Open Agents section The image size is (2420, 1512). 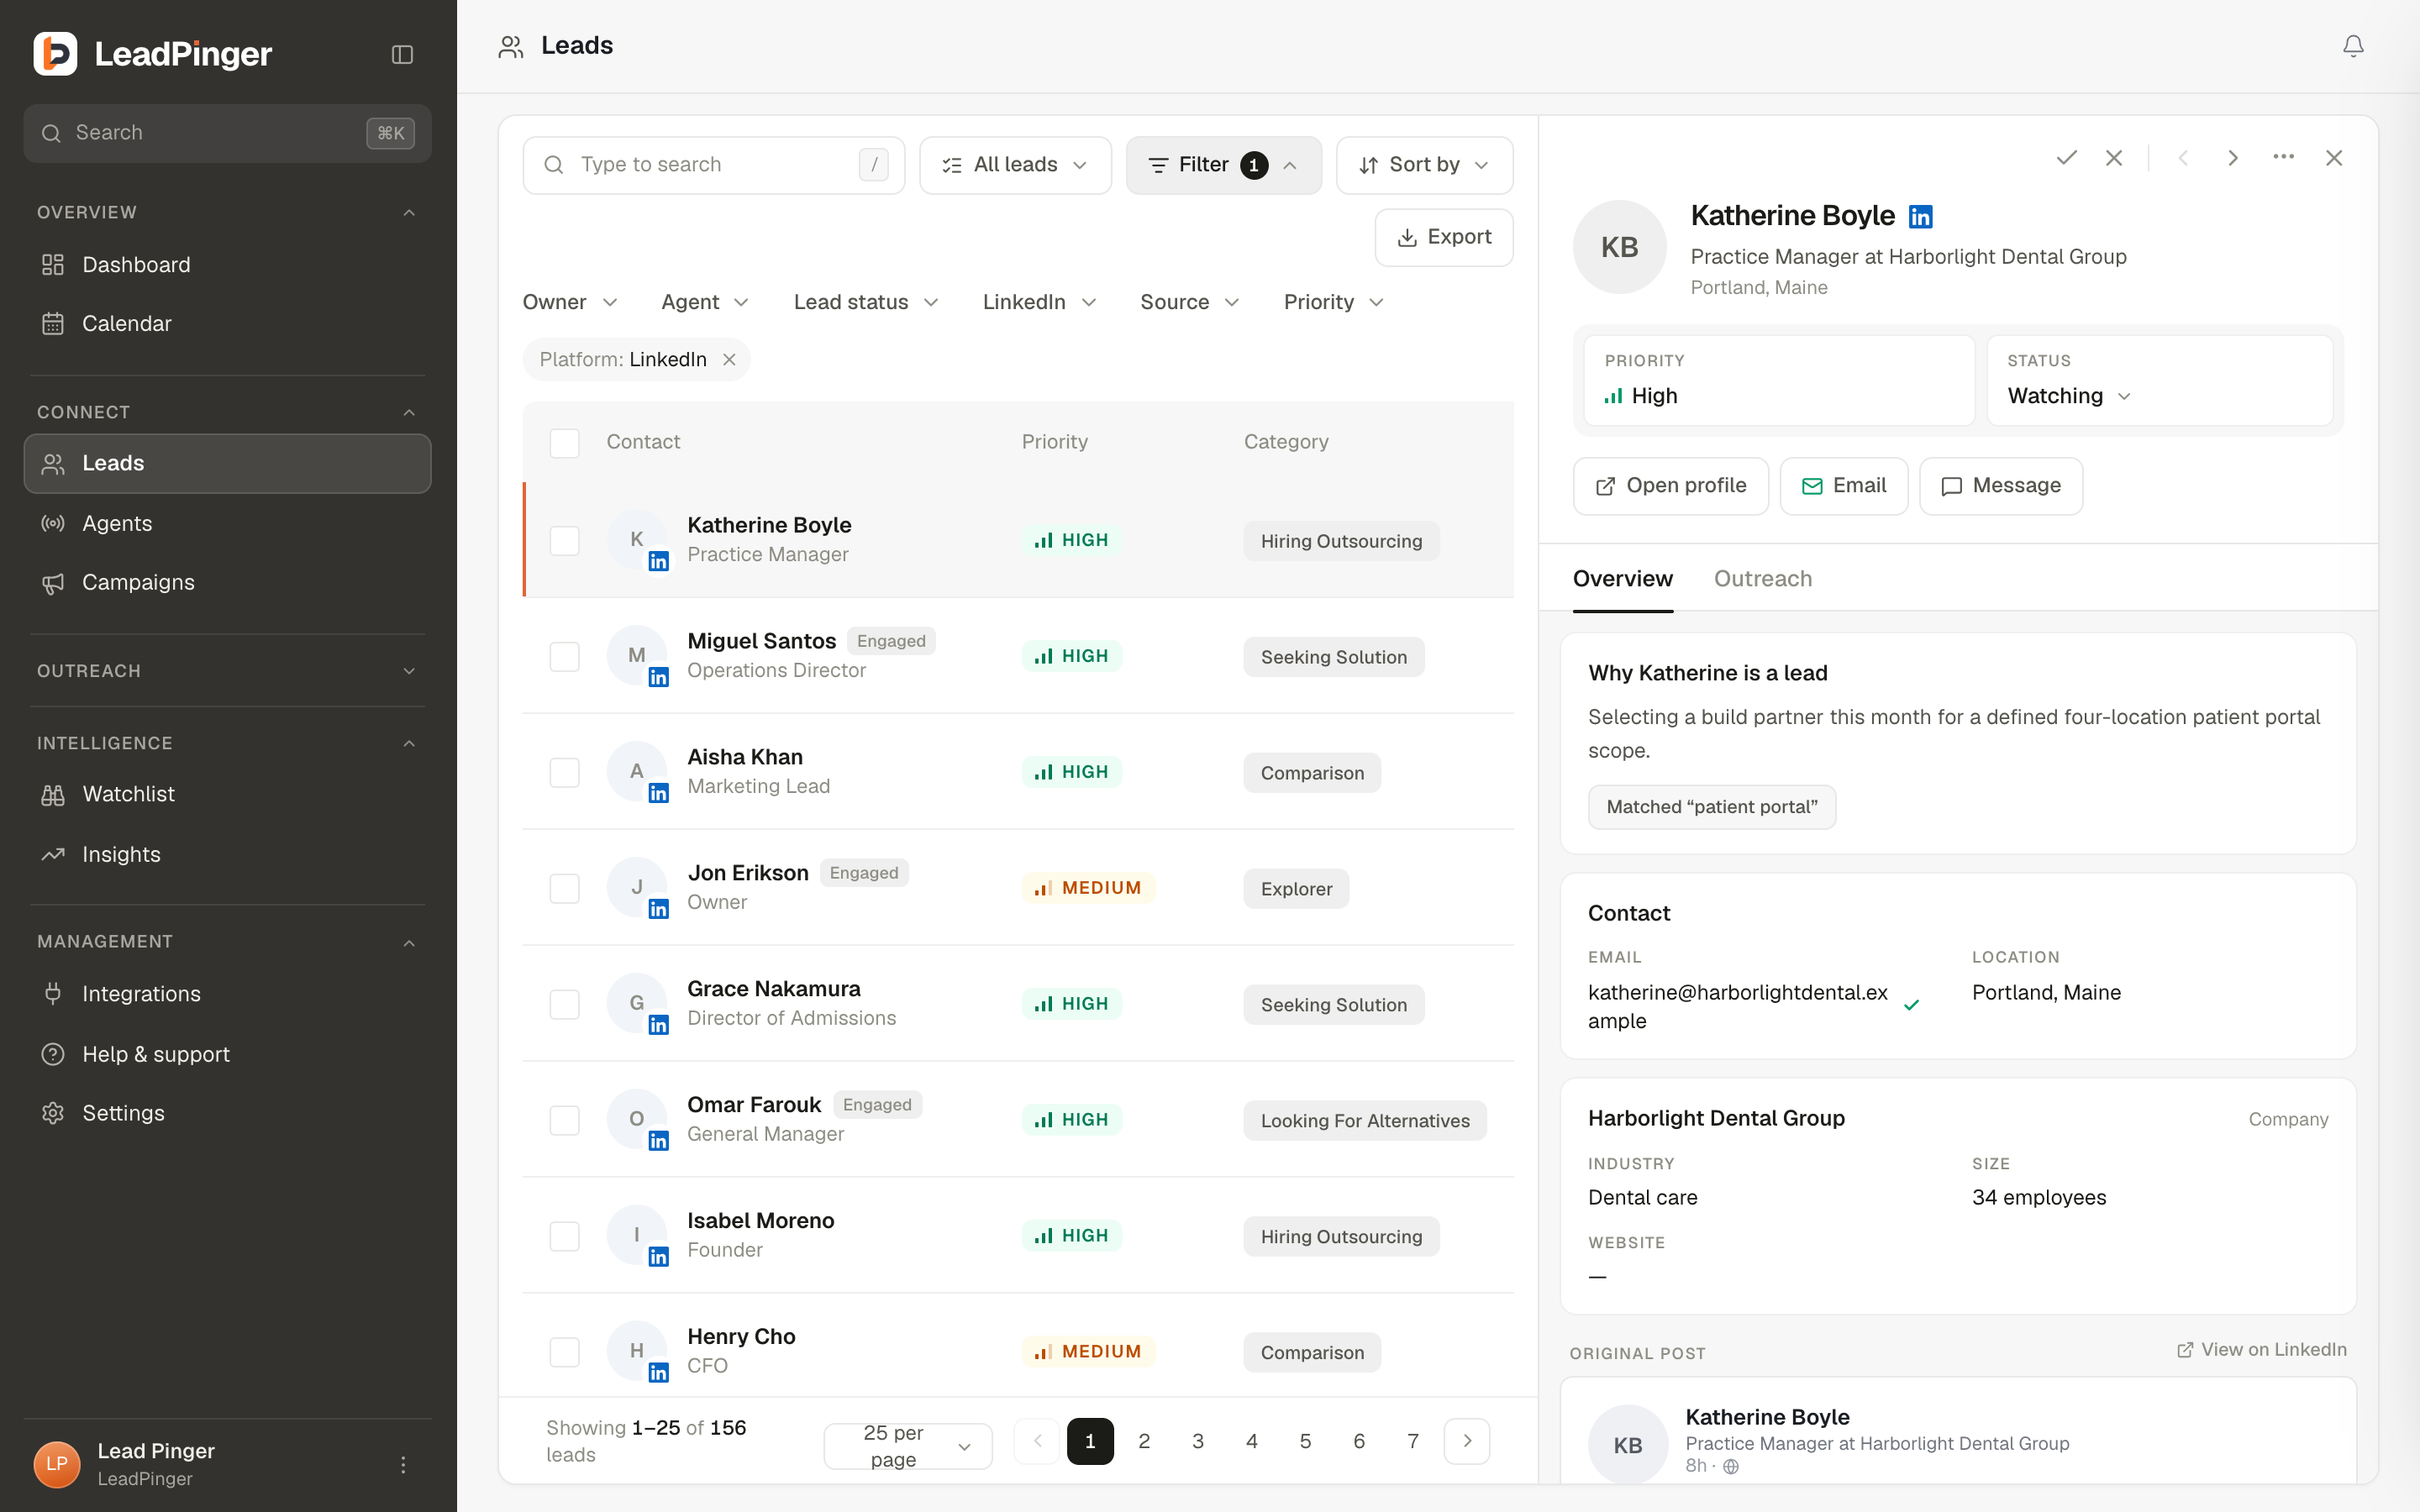[x=227, y=523]
